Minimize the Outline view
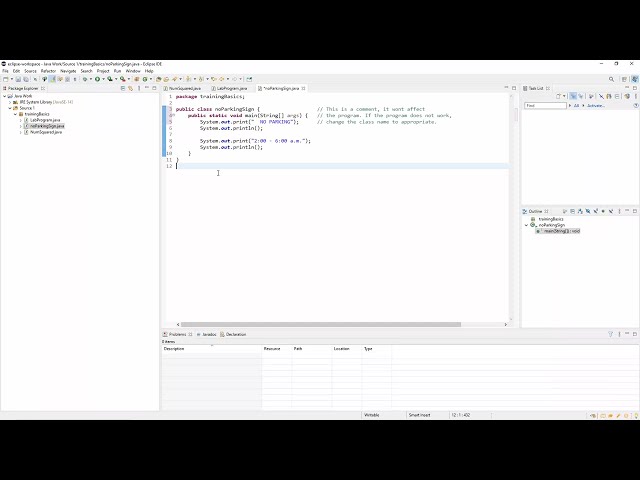640x480 pixels. [627, 211]
